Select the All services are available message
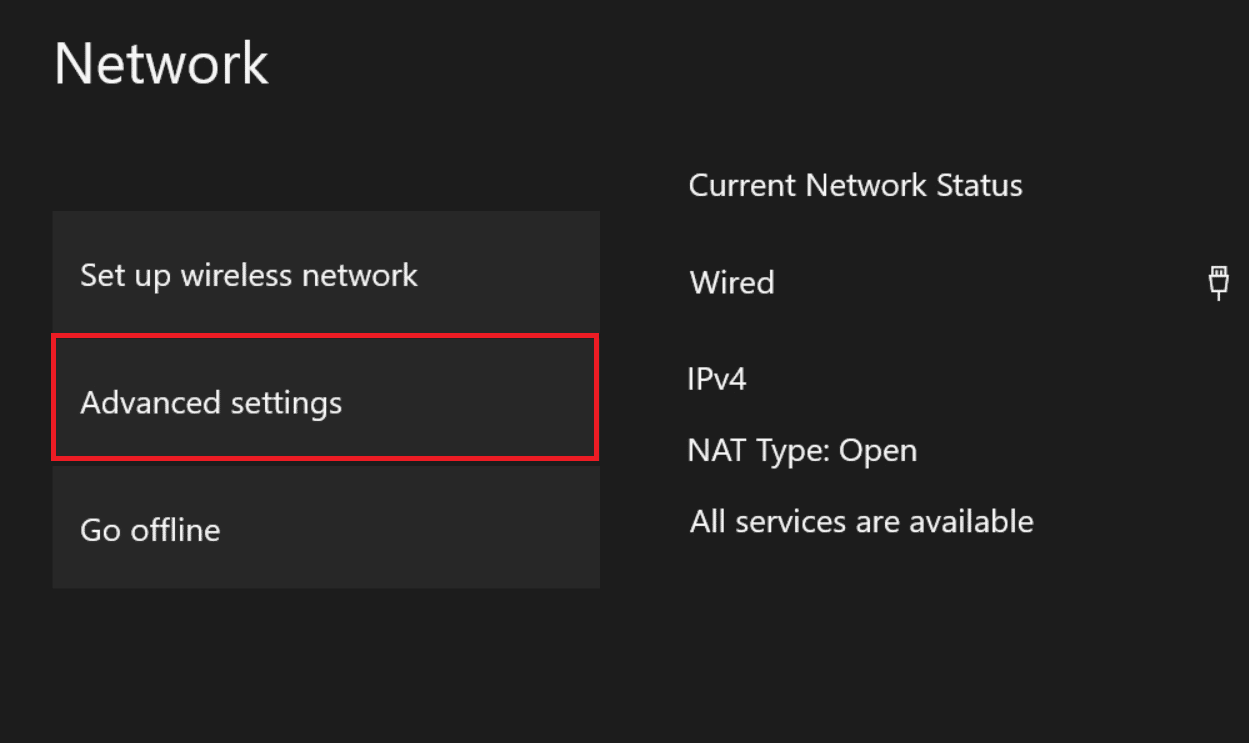The image size is (1249, 743). tap(861, 521)
